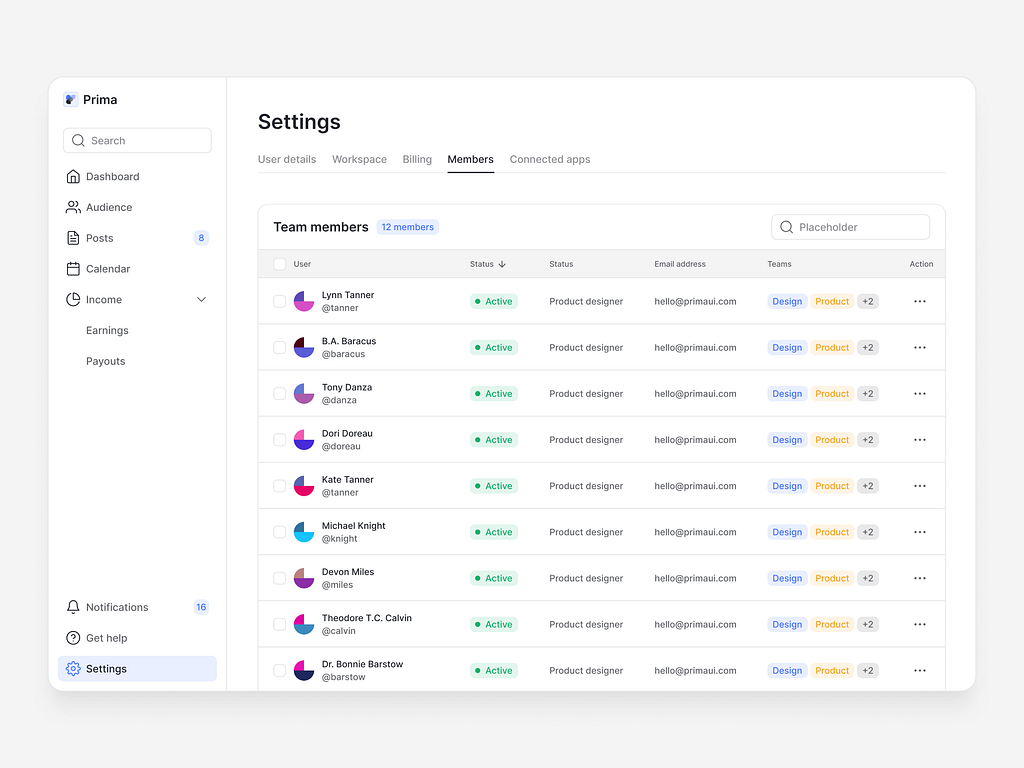This screenshot has width=1024, height=768.
Task: Open the action menu for Lynn Tanner
Action: pos(919,301)
